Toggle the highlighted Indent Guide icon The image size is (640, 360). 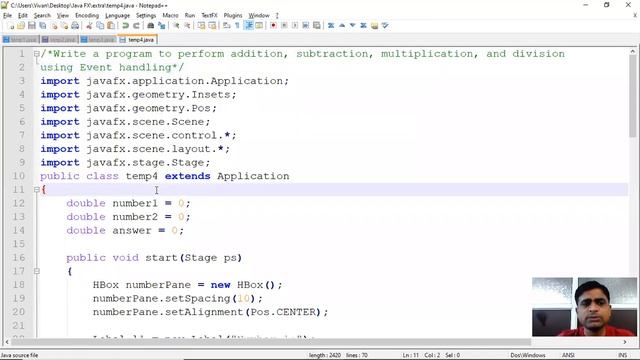point(248,26)
